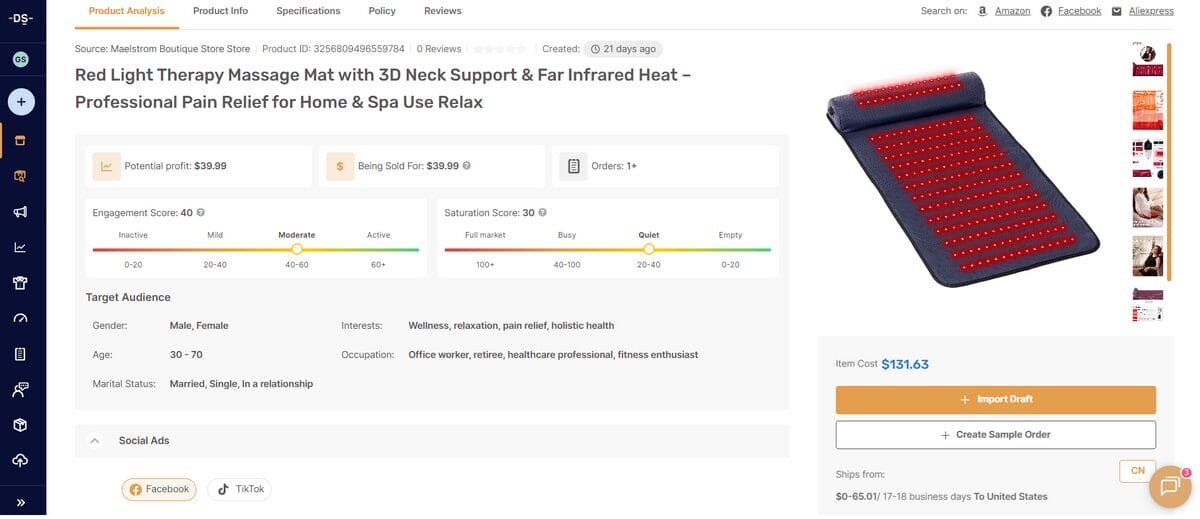The width and height of the screenshot is (1200, 519).
Task: Click the cloud upload sidebar icon
Action: pos(20,460)
